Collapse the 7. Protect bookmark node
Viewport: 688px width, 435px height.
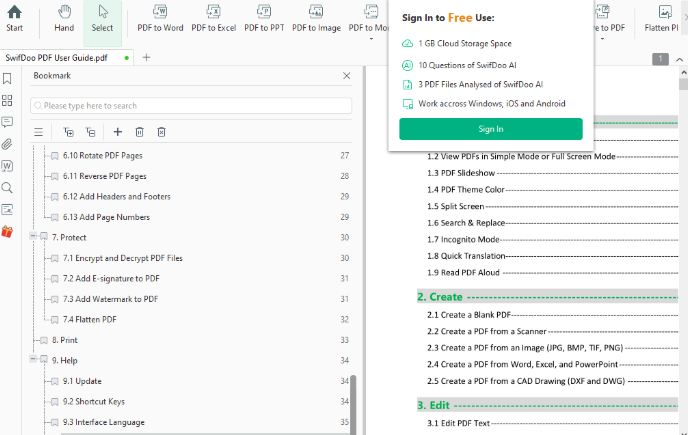(x=33, y=236)
